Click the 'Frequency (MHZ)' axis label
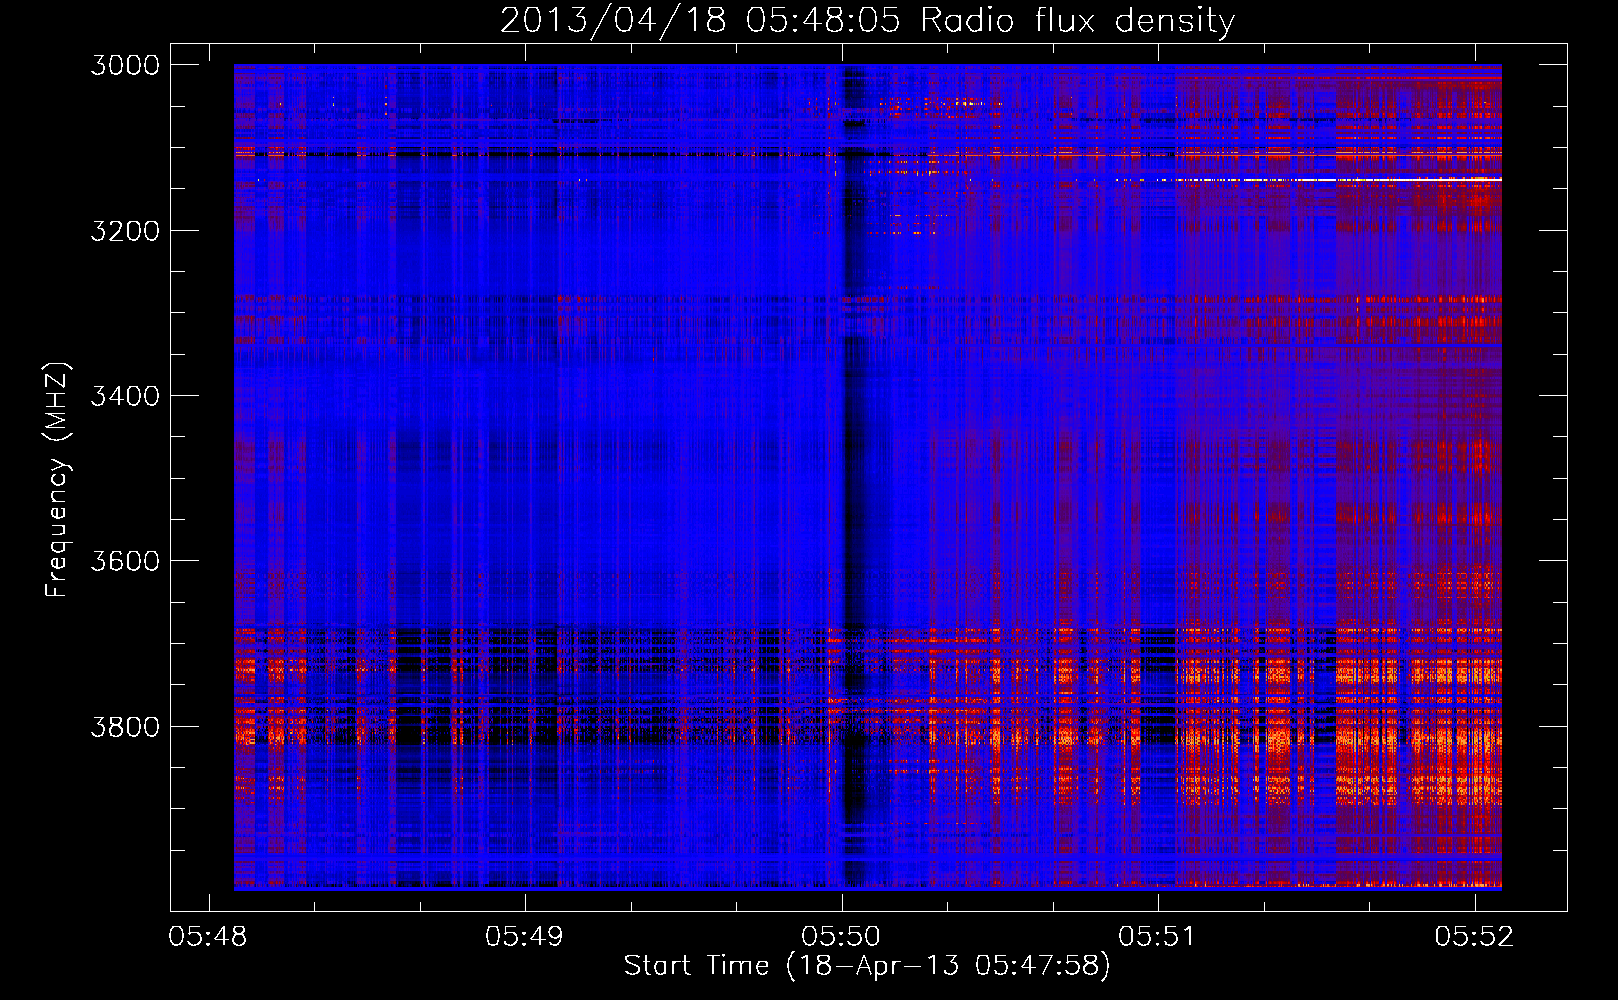The height and width of the screenshot is (1000, 1618). (57, 480)
